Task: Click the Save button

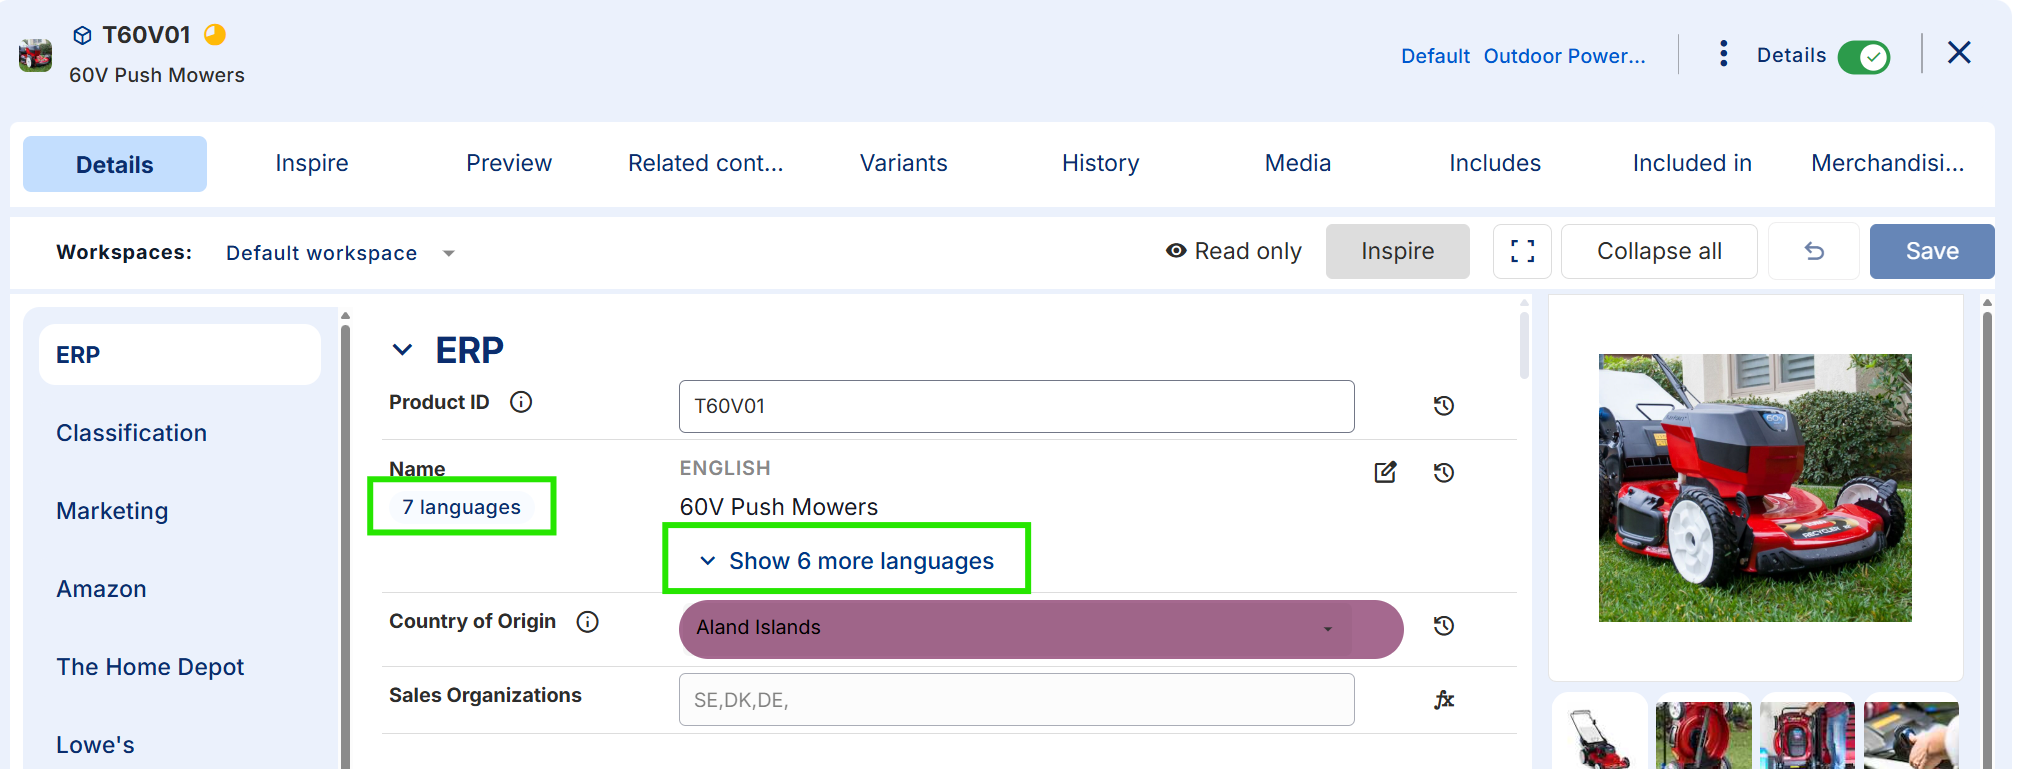Action: (x=1932, y=251)
